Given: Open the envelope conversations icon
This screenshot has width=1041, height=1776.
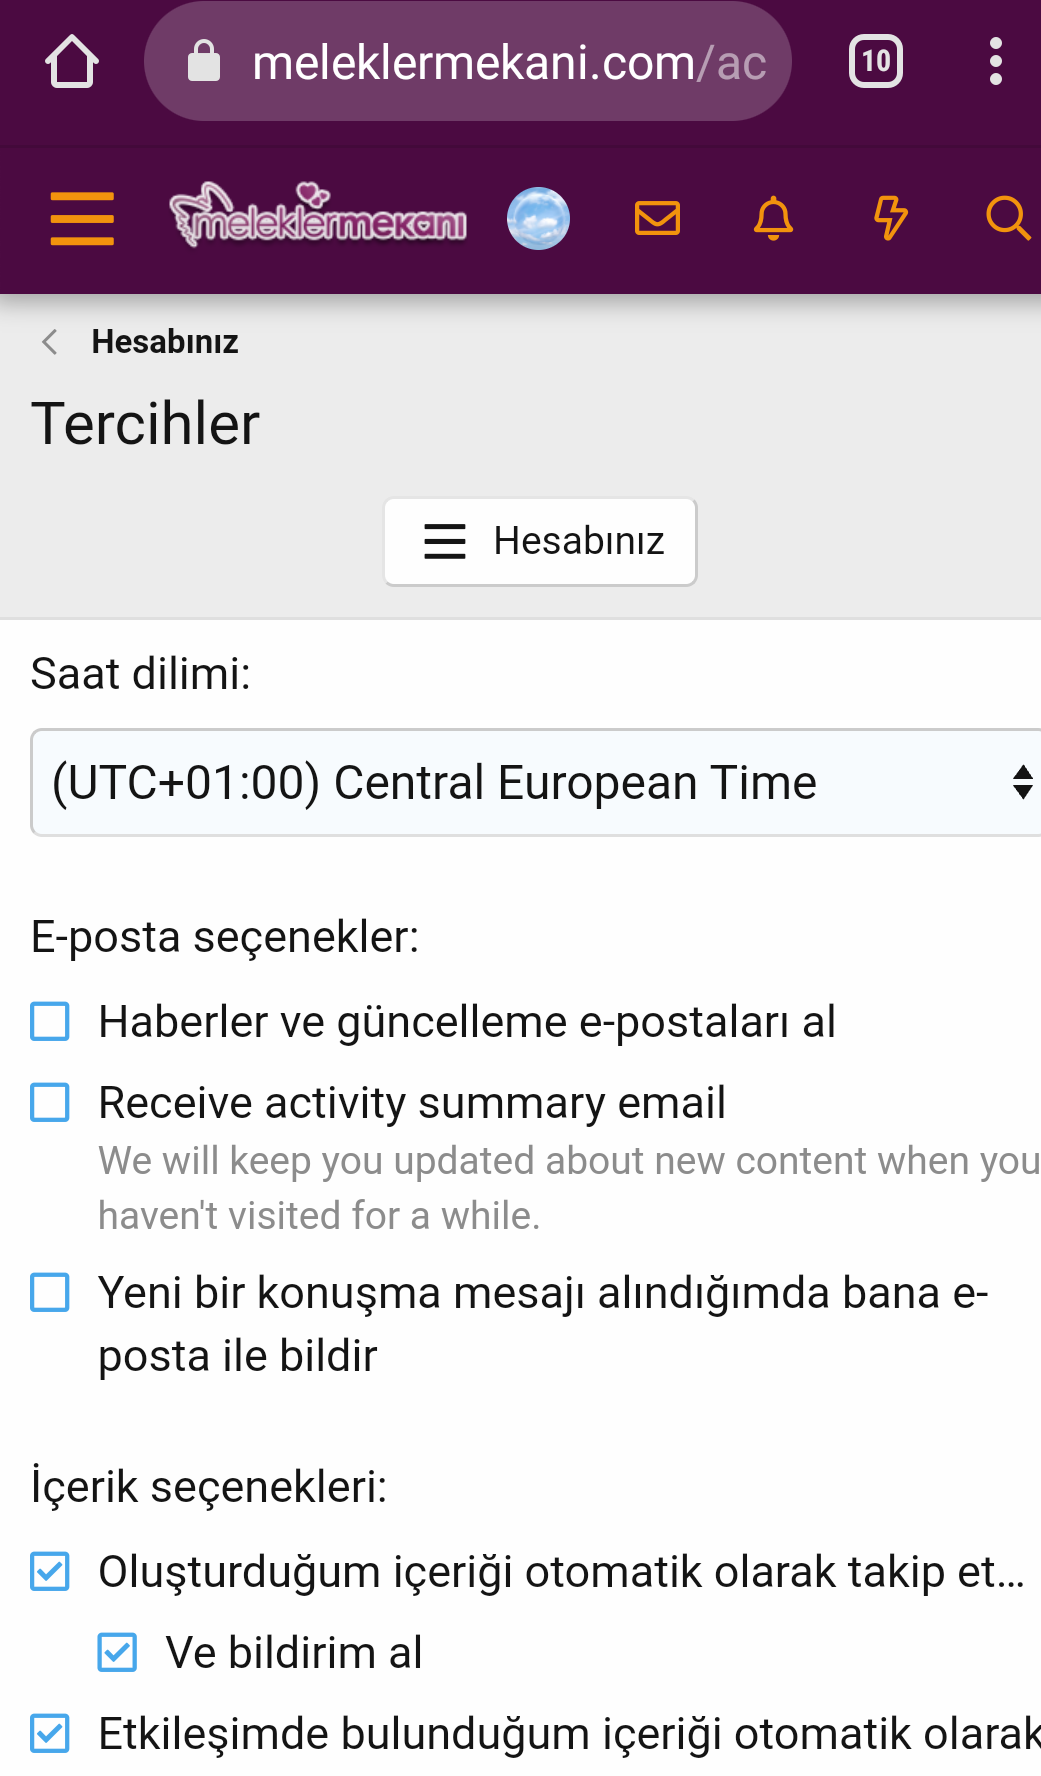Looking at the screenshot, I should pos(657,218).
